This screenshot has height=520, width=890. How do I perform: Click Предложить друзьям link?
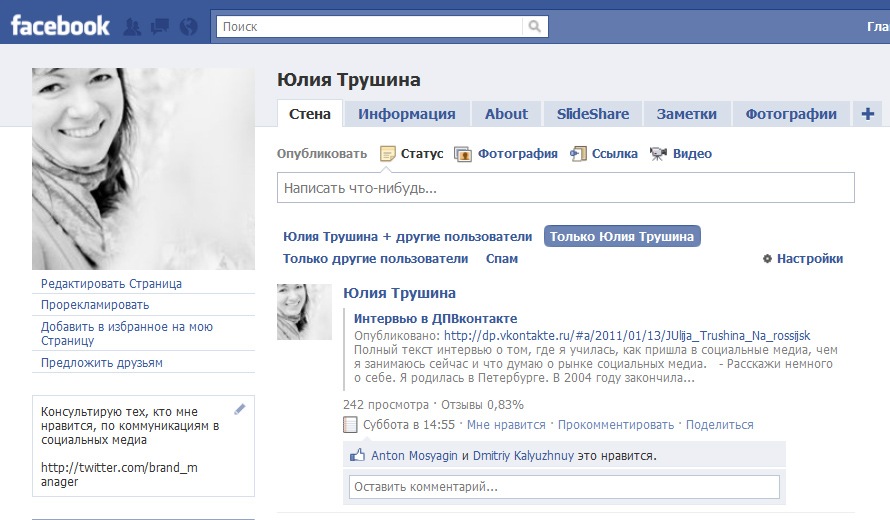102,363
